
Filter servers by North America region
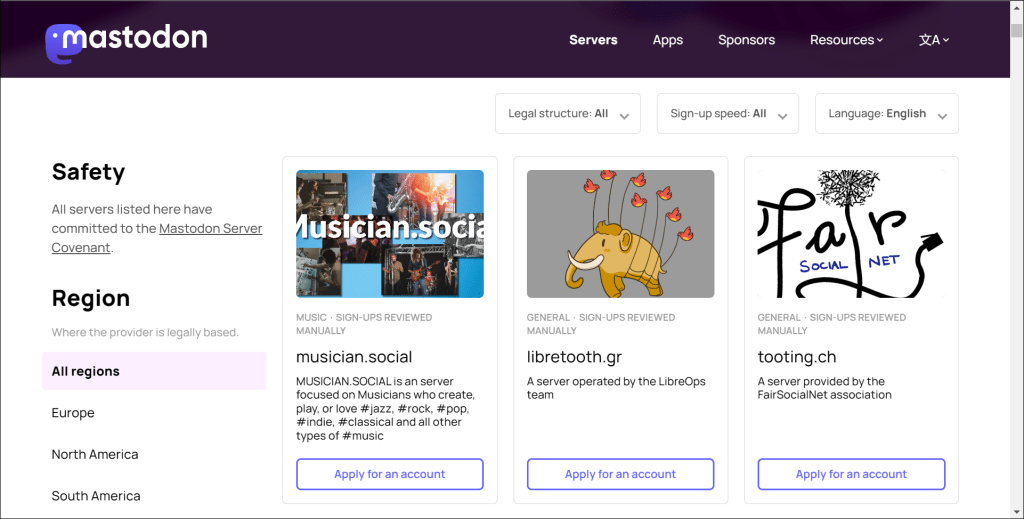click(95, 454)
